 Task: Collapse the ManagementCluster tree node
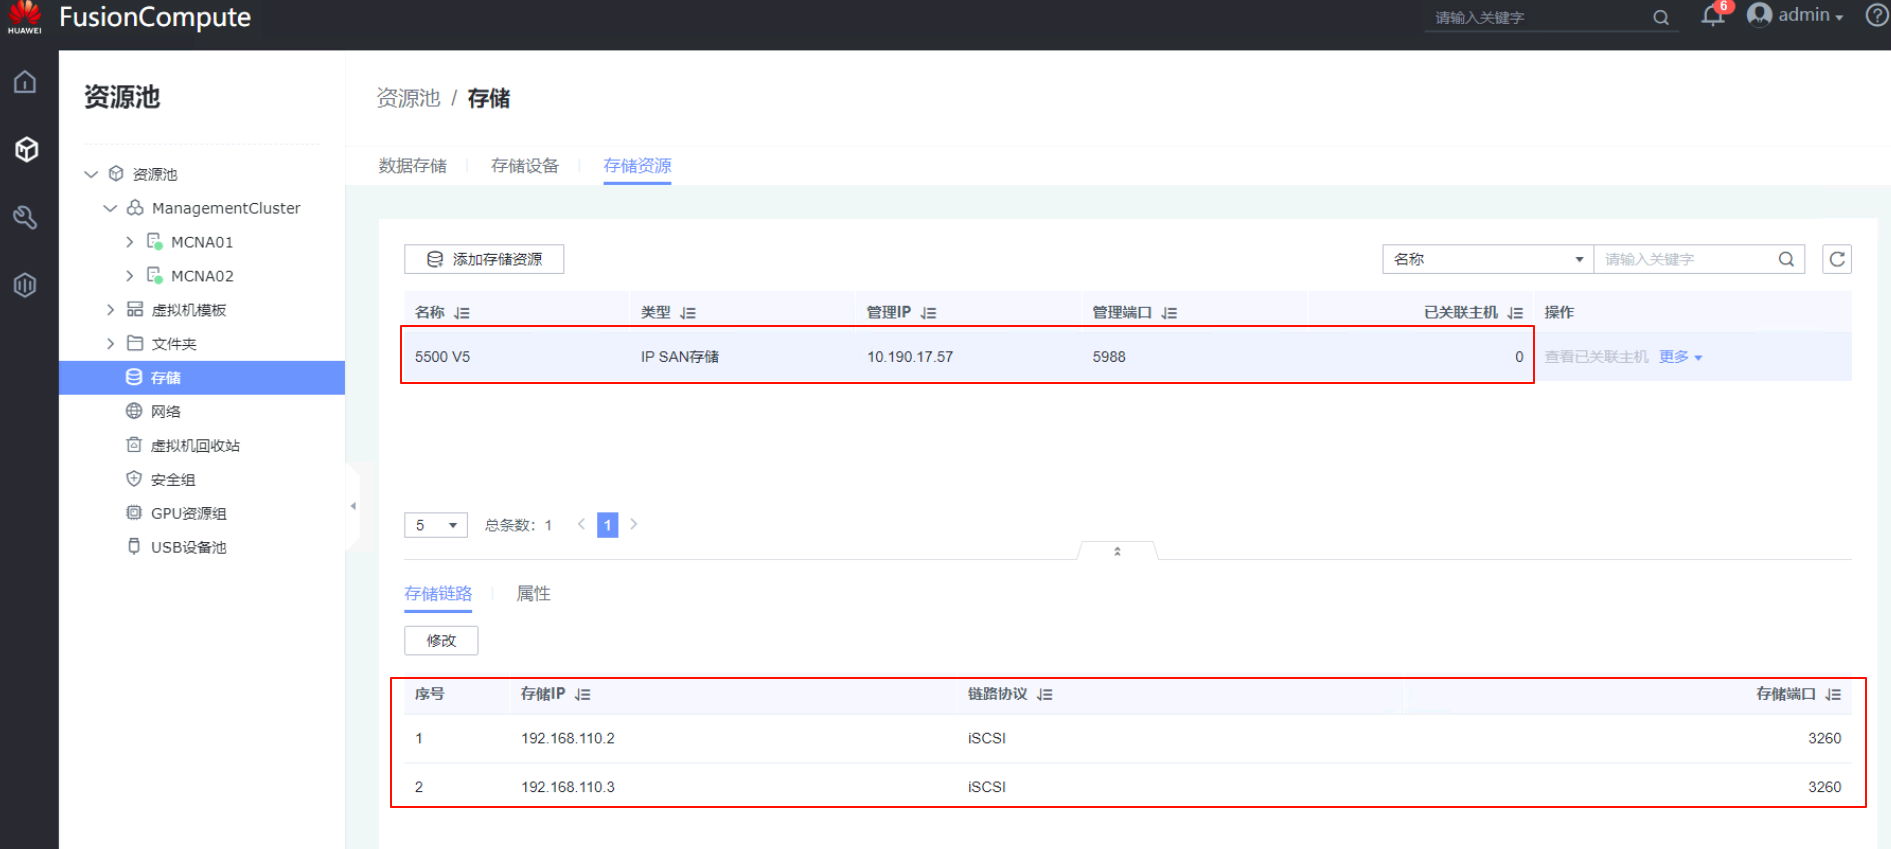coord(110,208)
